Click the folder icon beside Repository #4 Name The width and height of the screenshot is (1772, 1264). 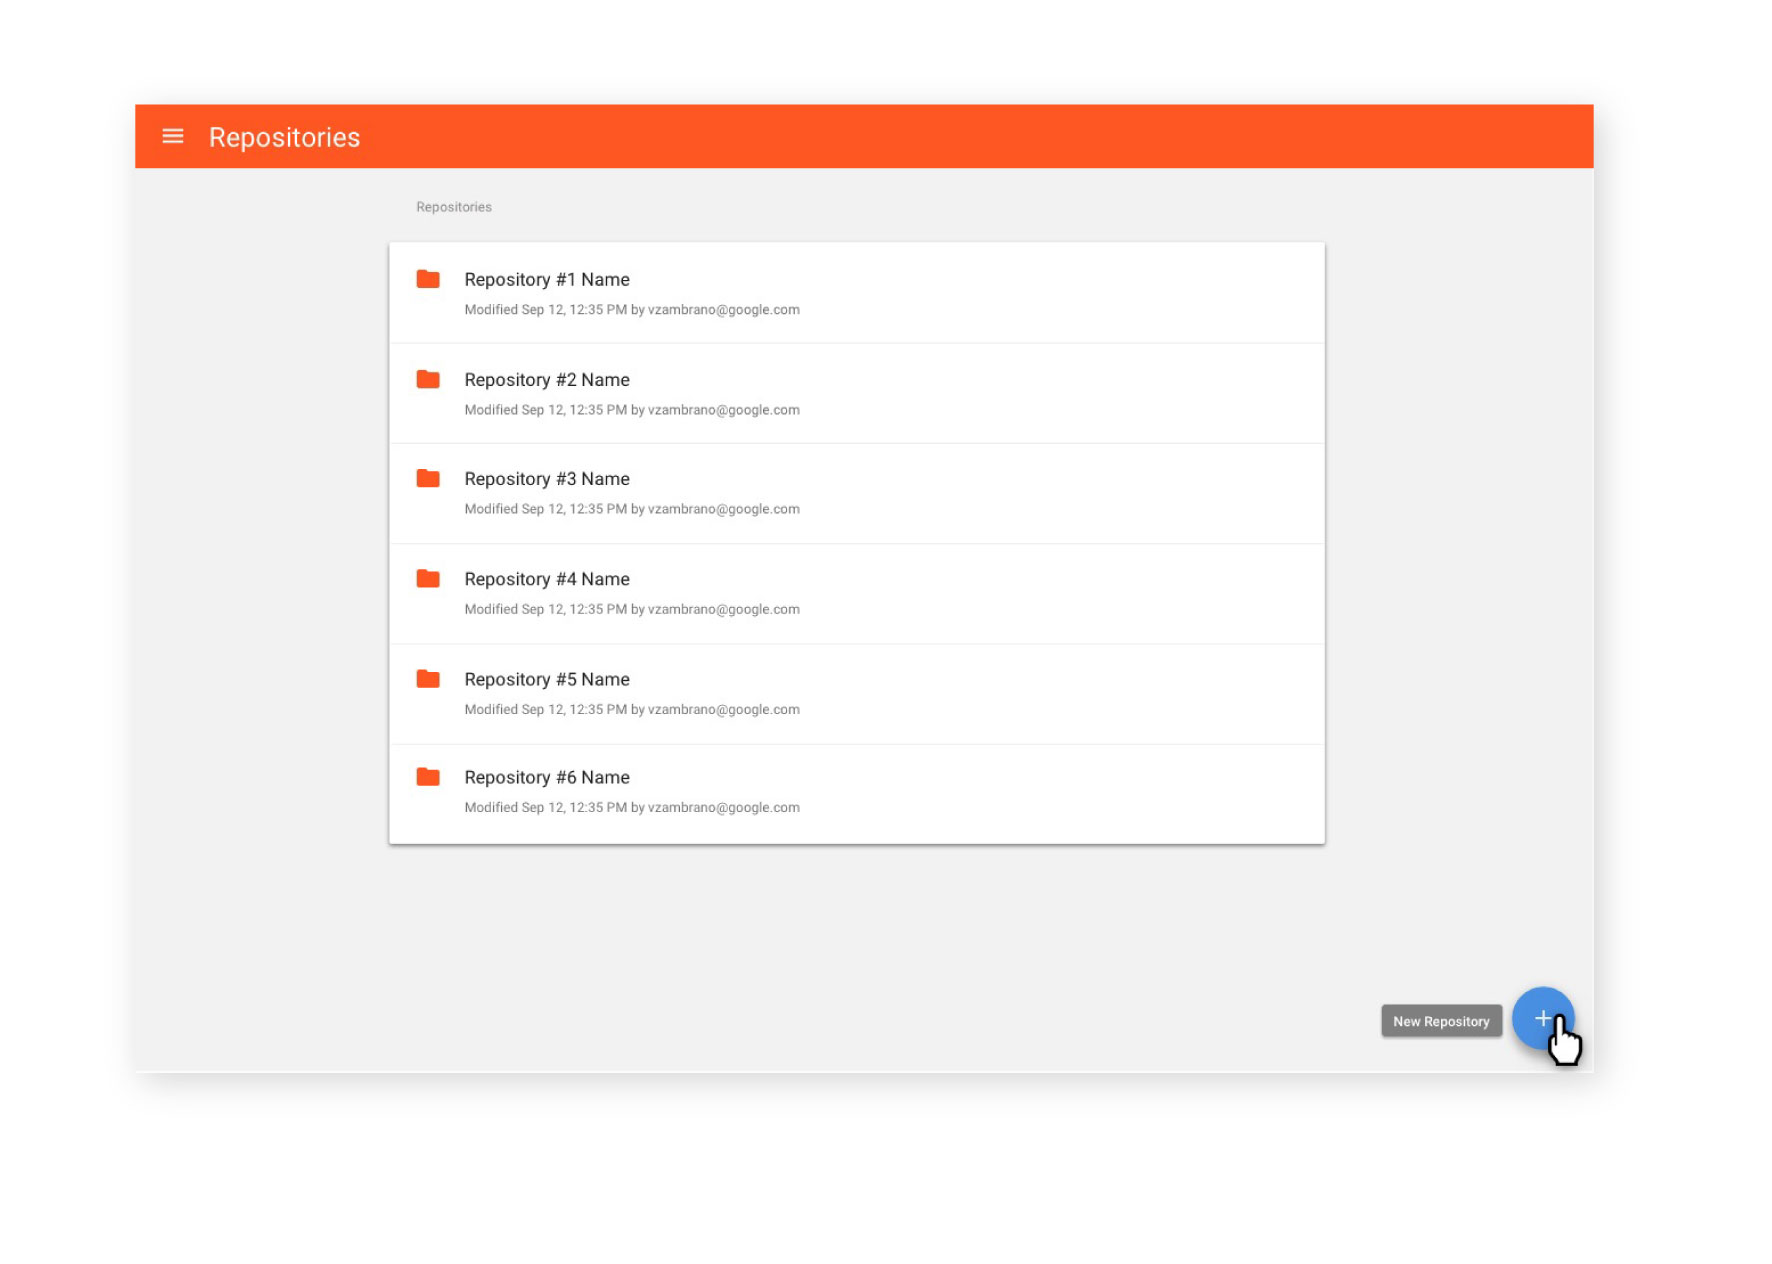pos(427,578)
